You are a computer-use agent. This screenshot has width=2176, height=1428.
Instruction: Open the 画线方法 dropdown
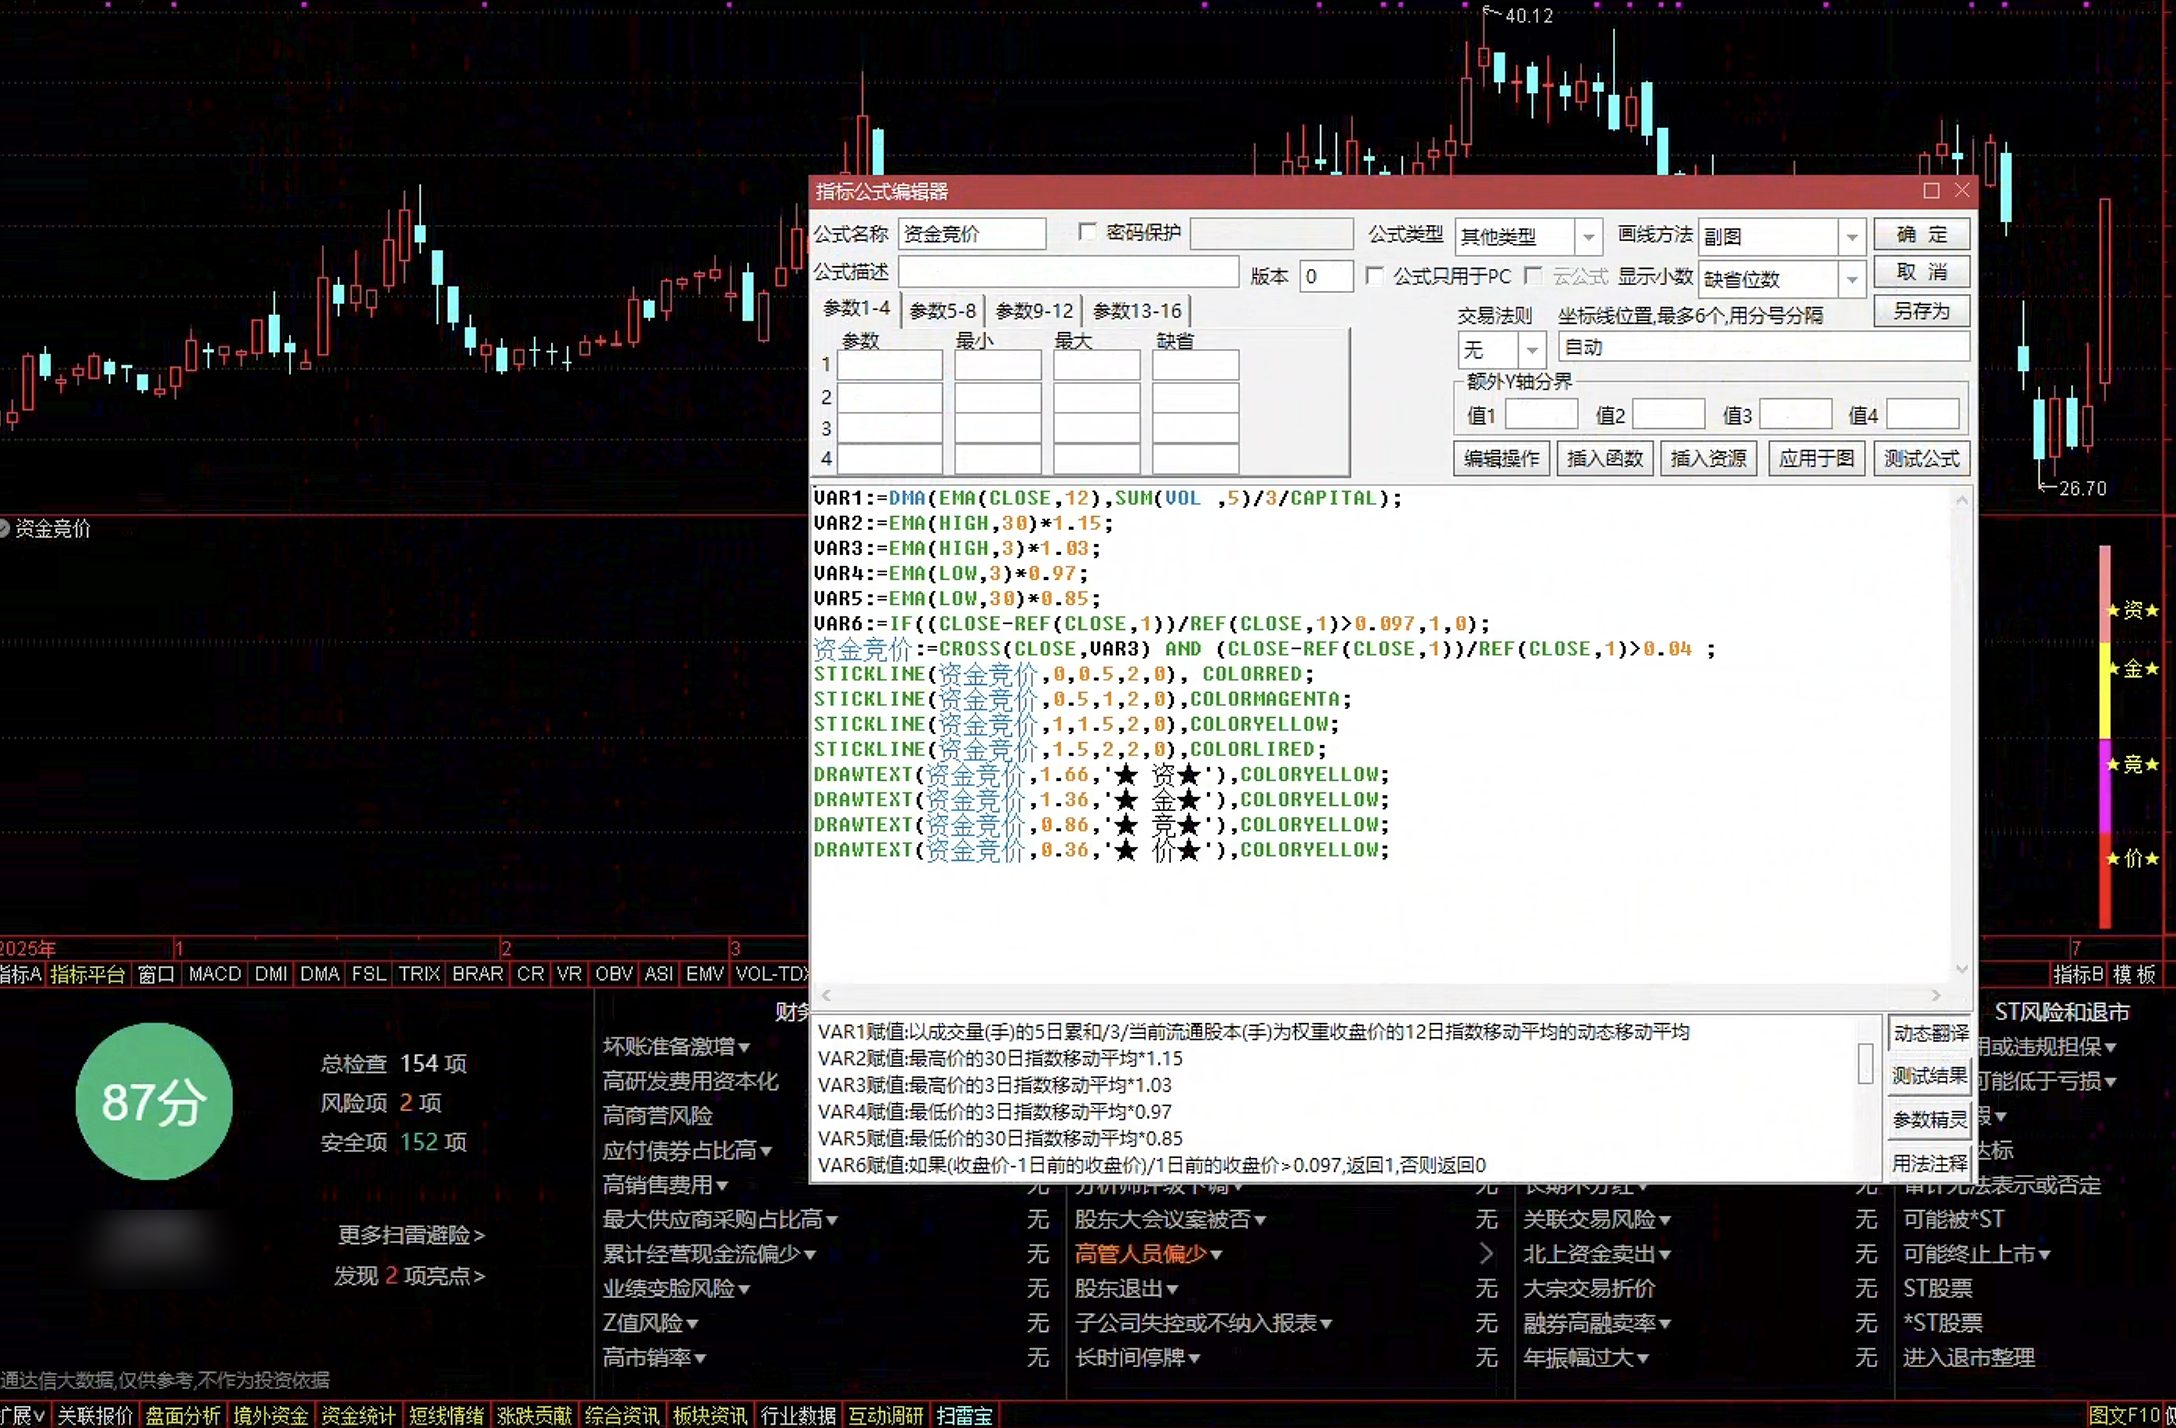1852,237
